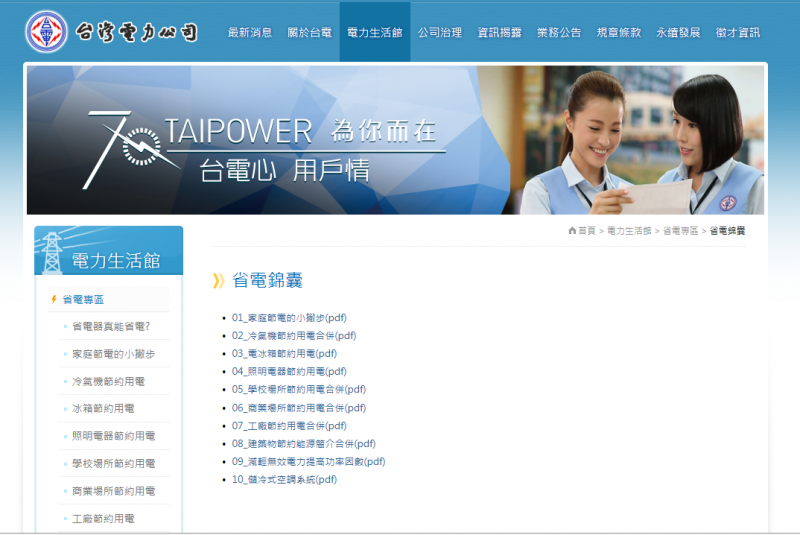Screen dimensions: 800x535
Task: Open sidebar item 冷氣機節約用電
Action: [108, 381]
